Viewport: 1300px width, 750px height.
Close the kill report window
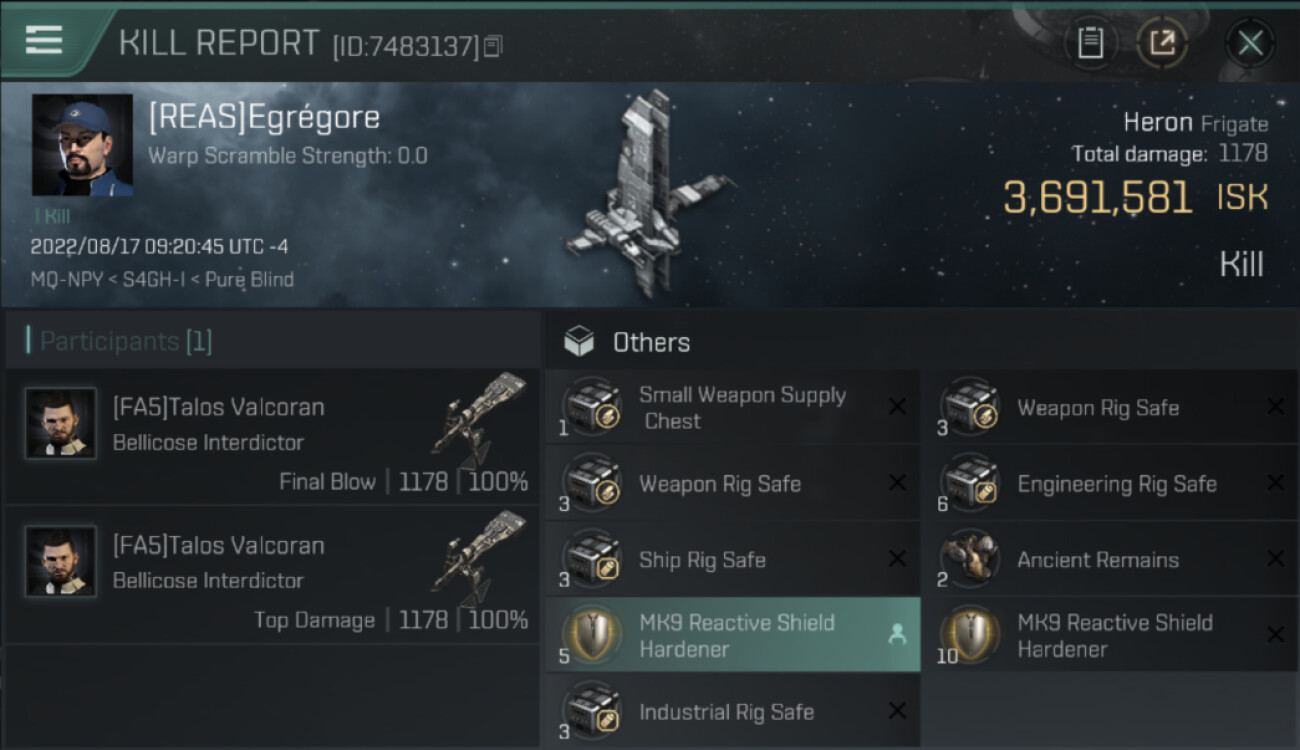[x=1250, y=43]
